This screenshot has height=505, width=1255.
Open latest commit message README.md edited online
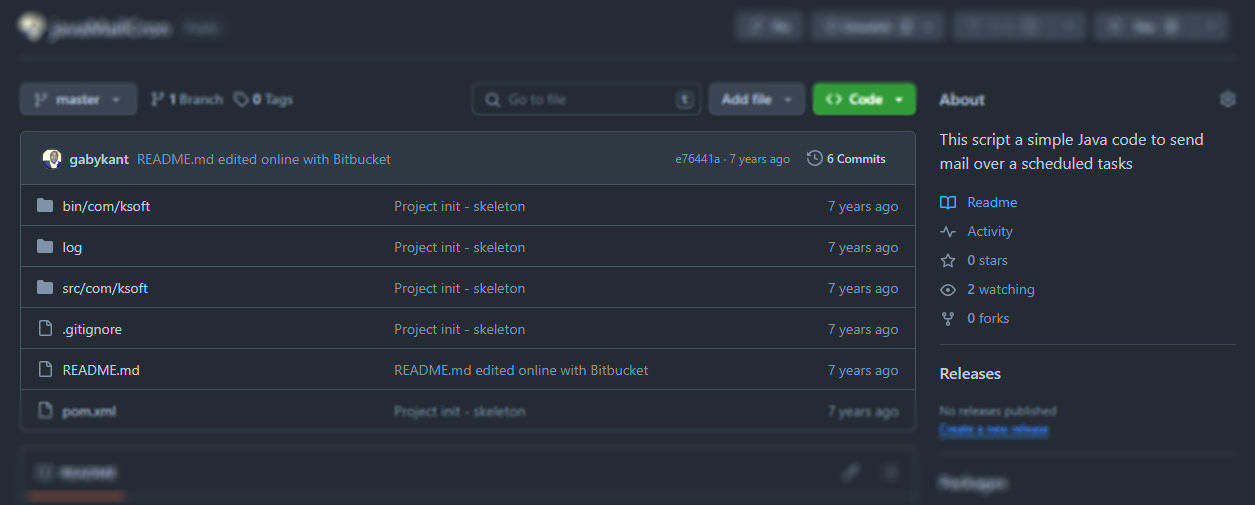tap(264, 159)
